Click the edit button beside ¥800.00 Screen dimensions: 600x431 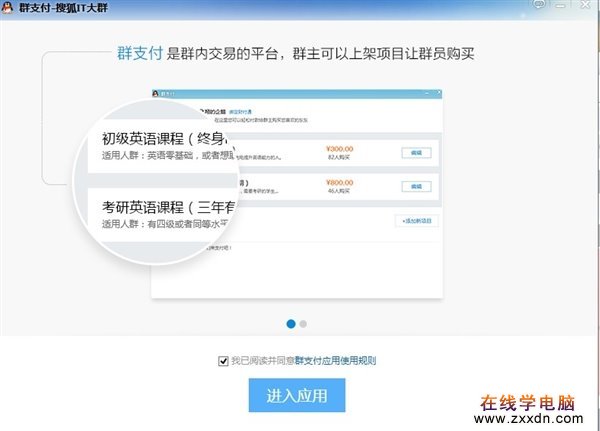coord(416,186)
